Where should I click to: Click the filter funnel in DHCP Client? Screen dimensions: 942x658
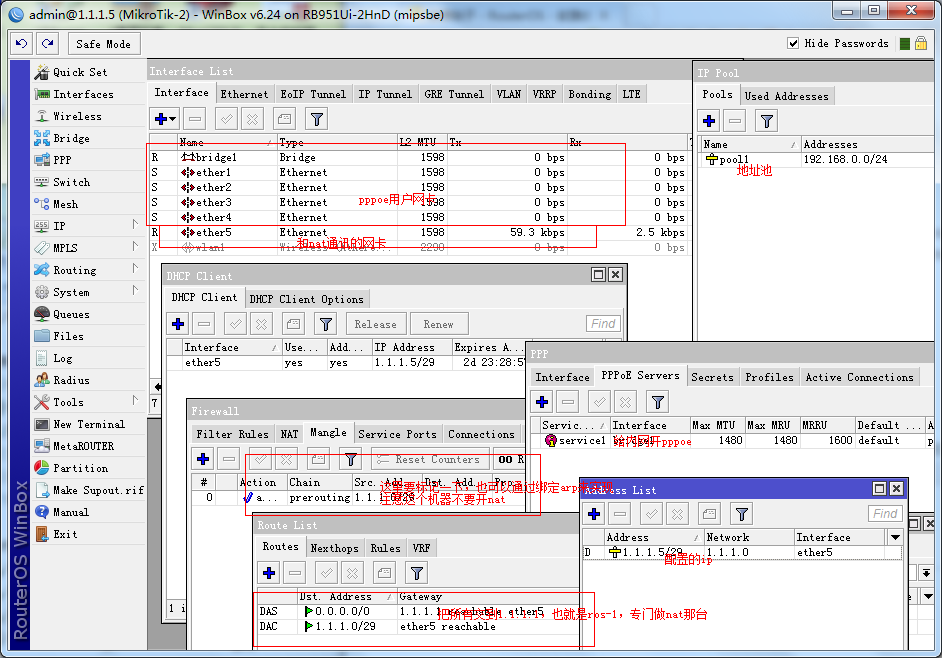pyautogui.click(x=326, y=324)
